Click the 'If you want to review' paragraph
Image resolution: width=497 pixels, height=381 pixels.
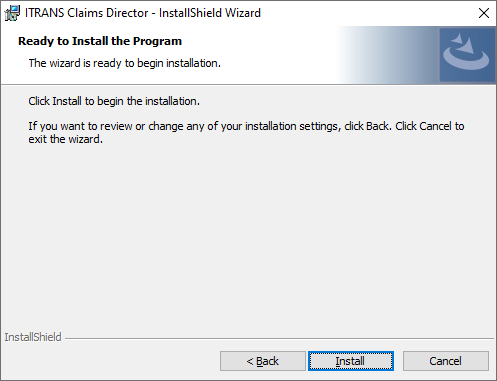246,132
